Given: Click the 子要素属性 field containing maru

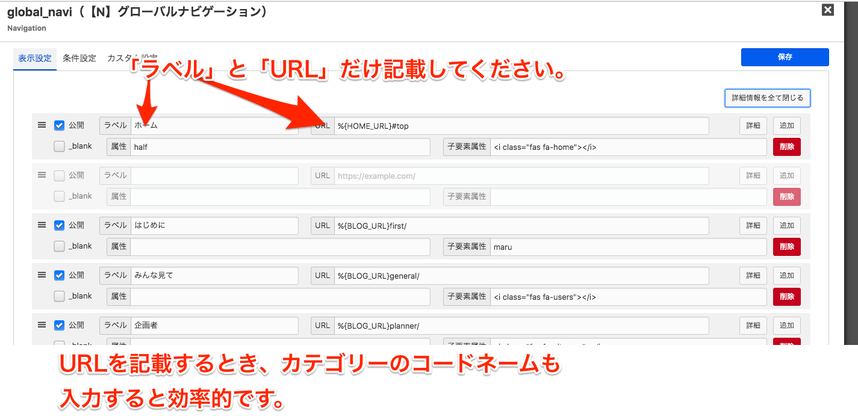Looking at the screenshot, I should tap(599, 246).
